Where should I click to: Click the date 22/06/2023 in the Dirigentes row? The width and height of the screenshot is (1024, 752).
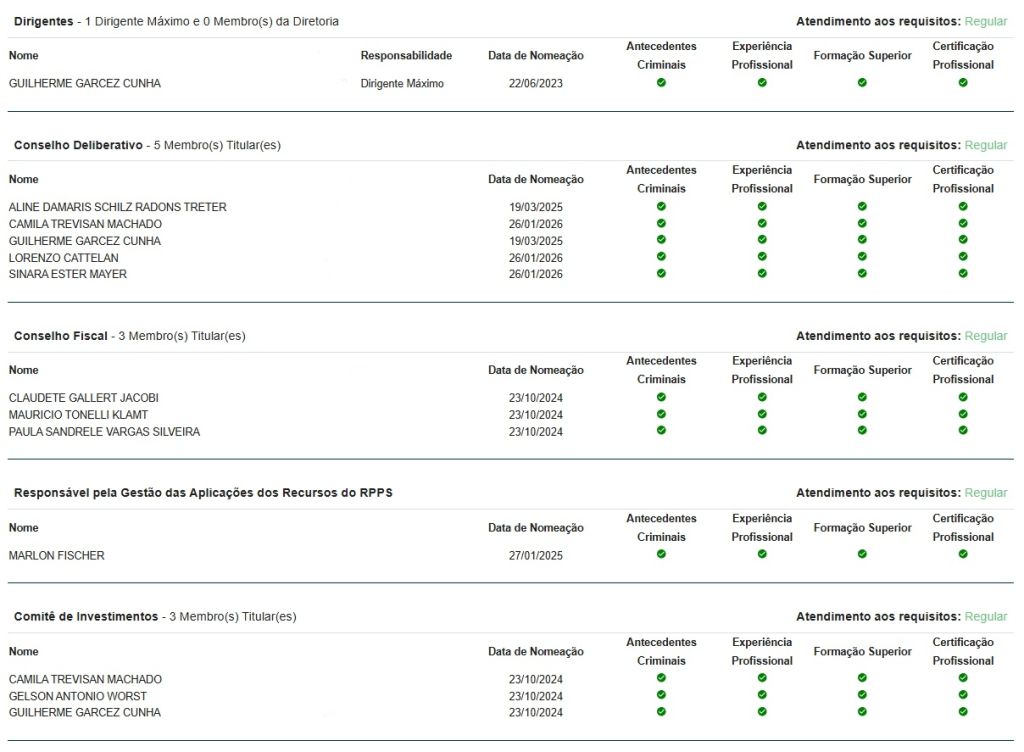pos(535,84)
